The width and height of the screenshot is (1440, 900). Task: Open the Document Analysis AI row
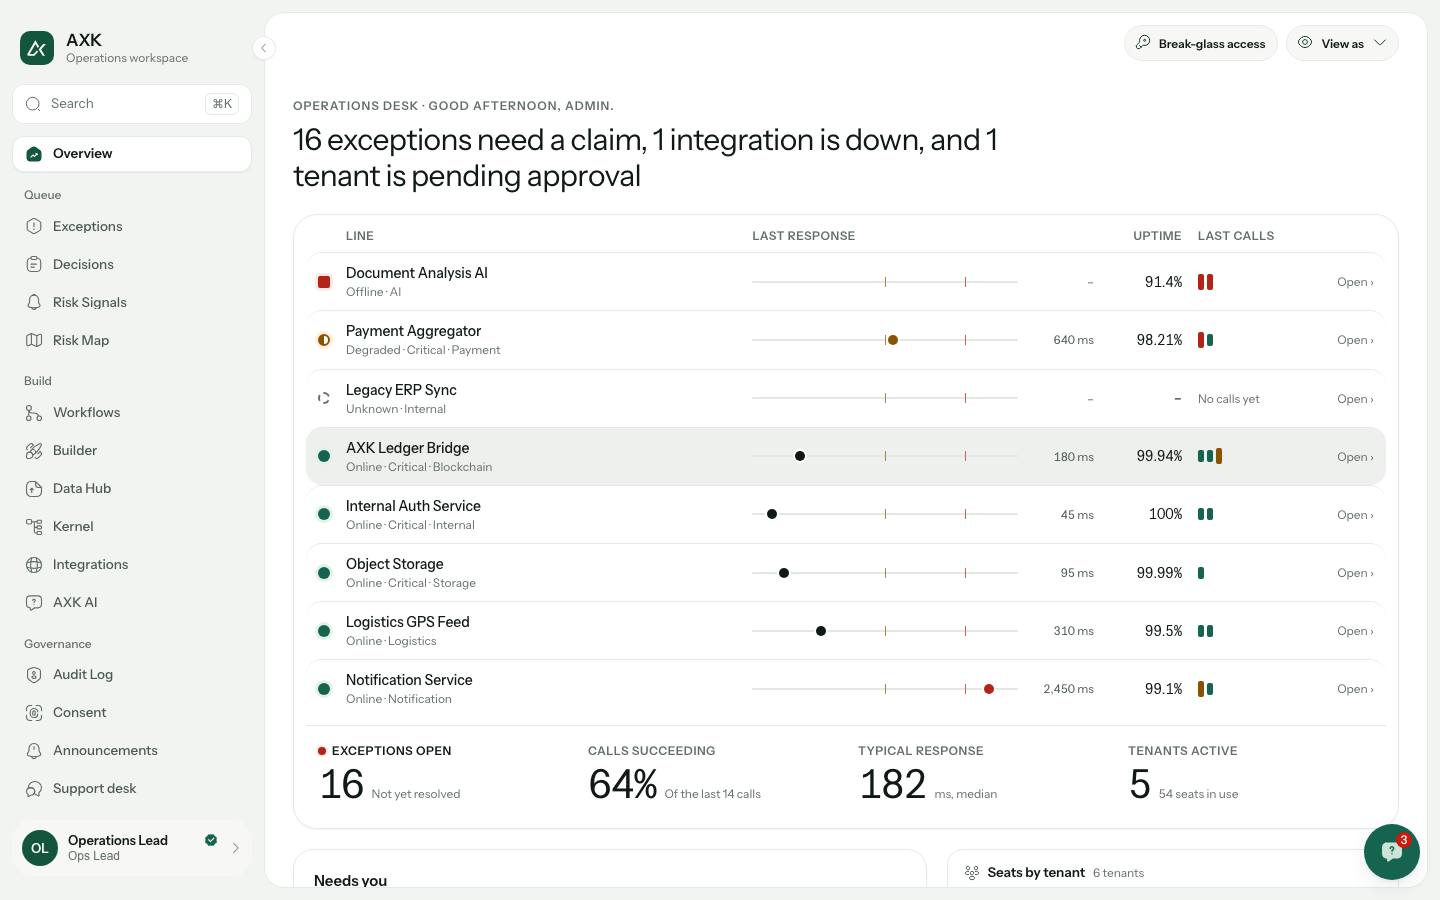[845, 282]
